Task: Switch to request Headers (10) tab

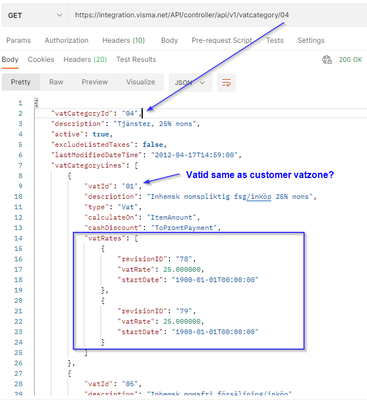Action: point(124,40)
